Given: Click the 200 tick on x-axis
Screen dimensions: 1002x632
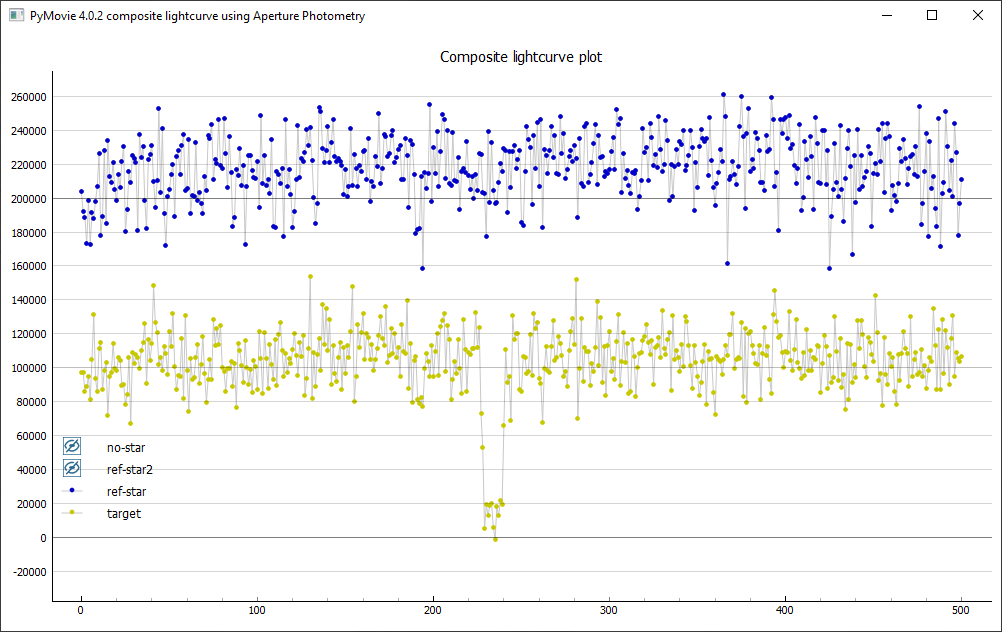Looking at the screenshot, I should (x=433, y=611).
